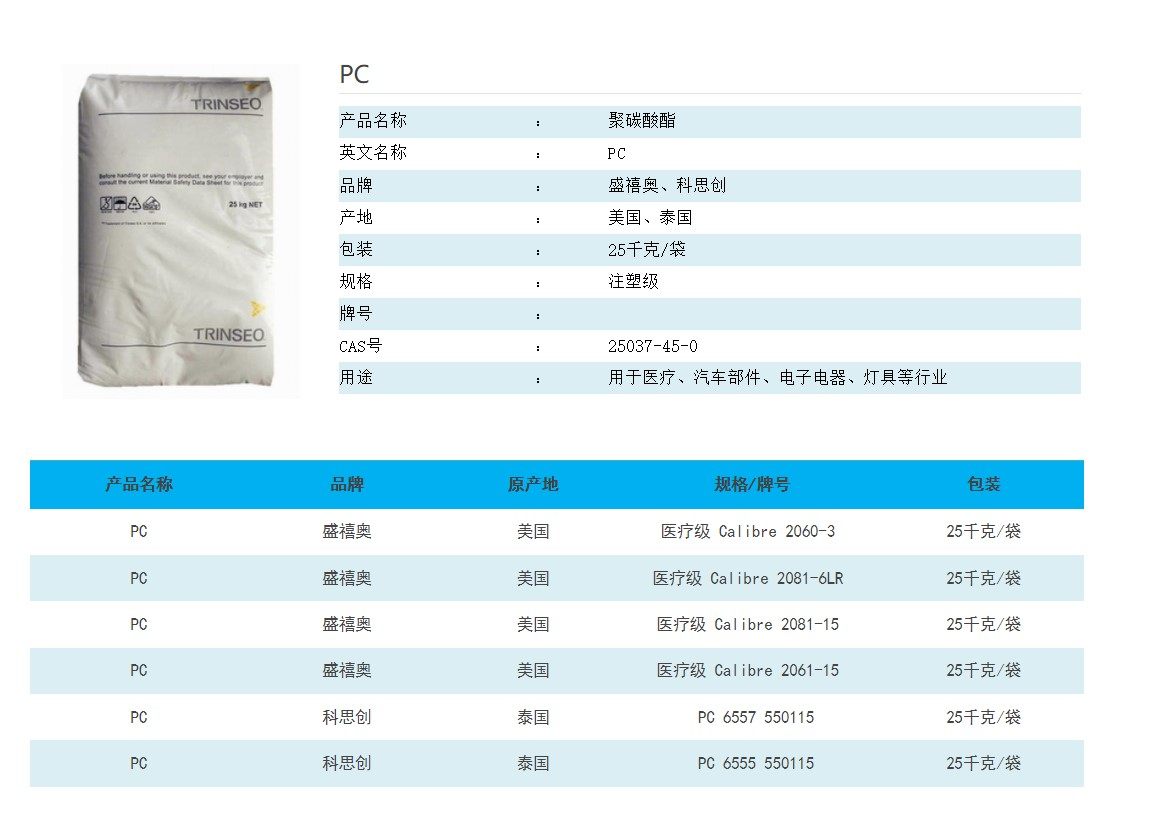1156x832 pixels.
Task: Select the specification value 注塑级
Action: coord(633,282)
